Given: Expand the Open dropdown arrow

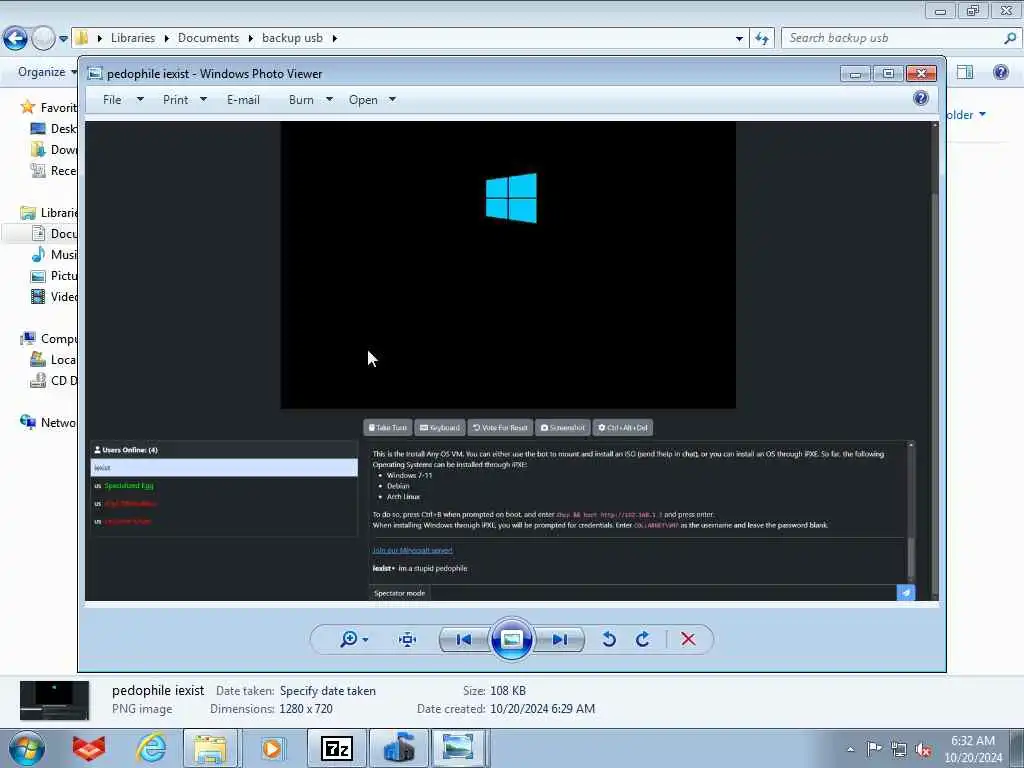Looking at the screenshot, I should click(392, 100).
